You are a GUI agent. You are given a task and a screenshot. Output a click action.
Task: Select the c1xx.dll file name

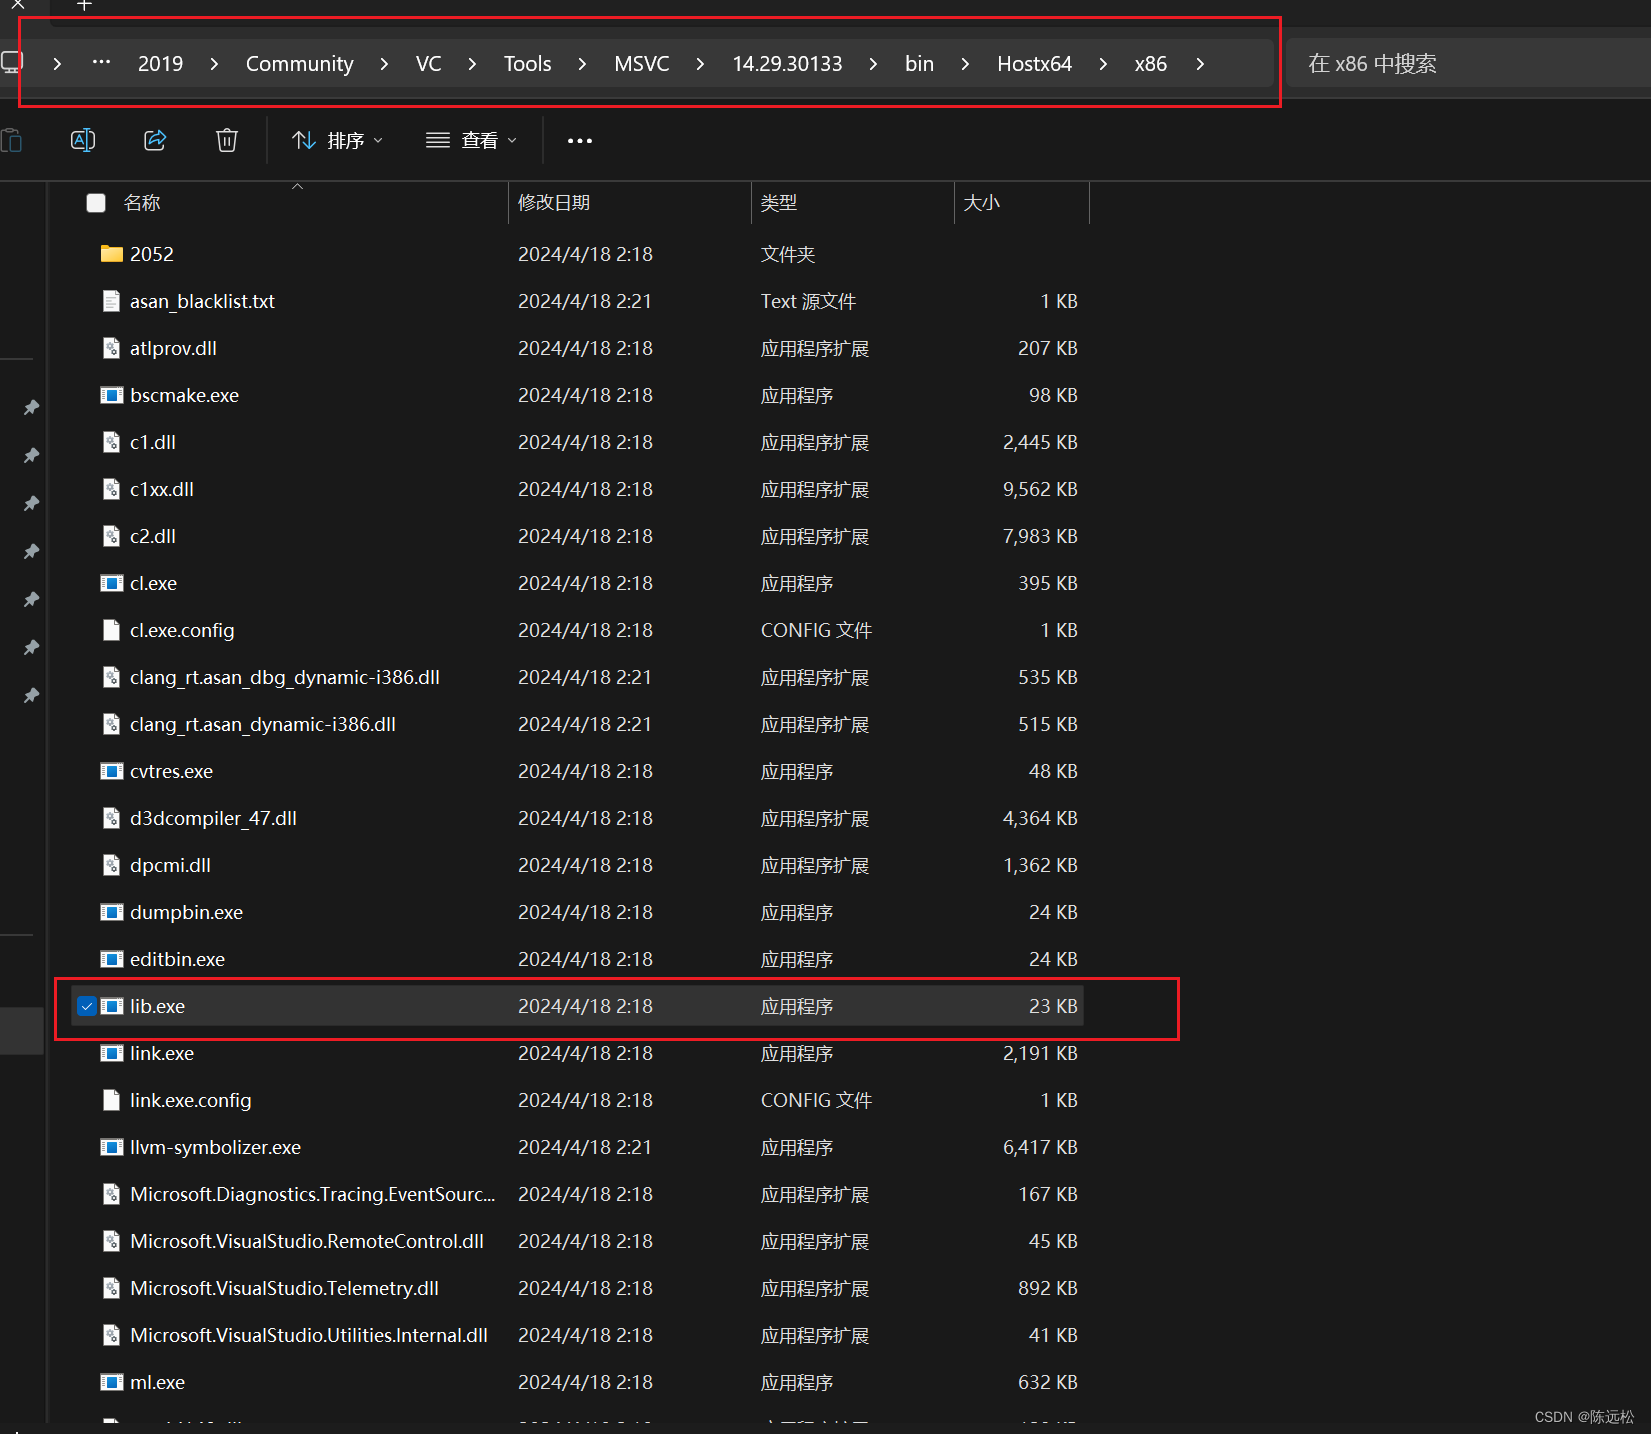(x=162, y=489)
